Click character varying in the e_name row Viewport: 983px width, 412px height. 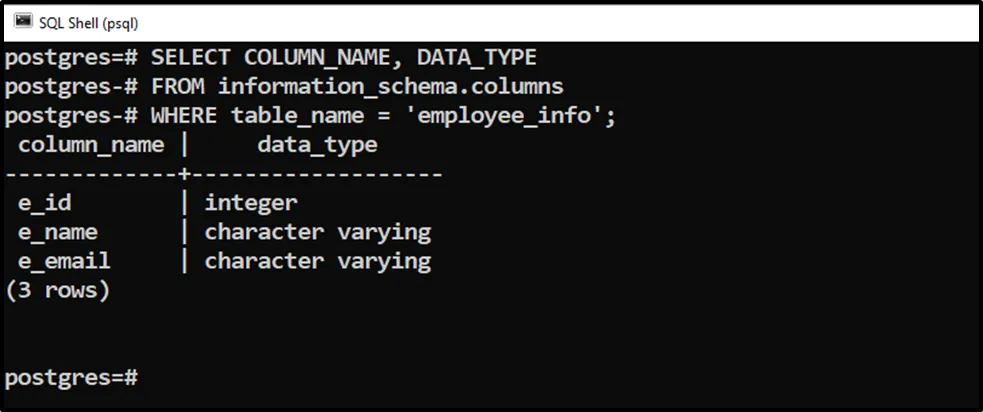click(317, 232)
